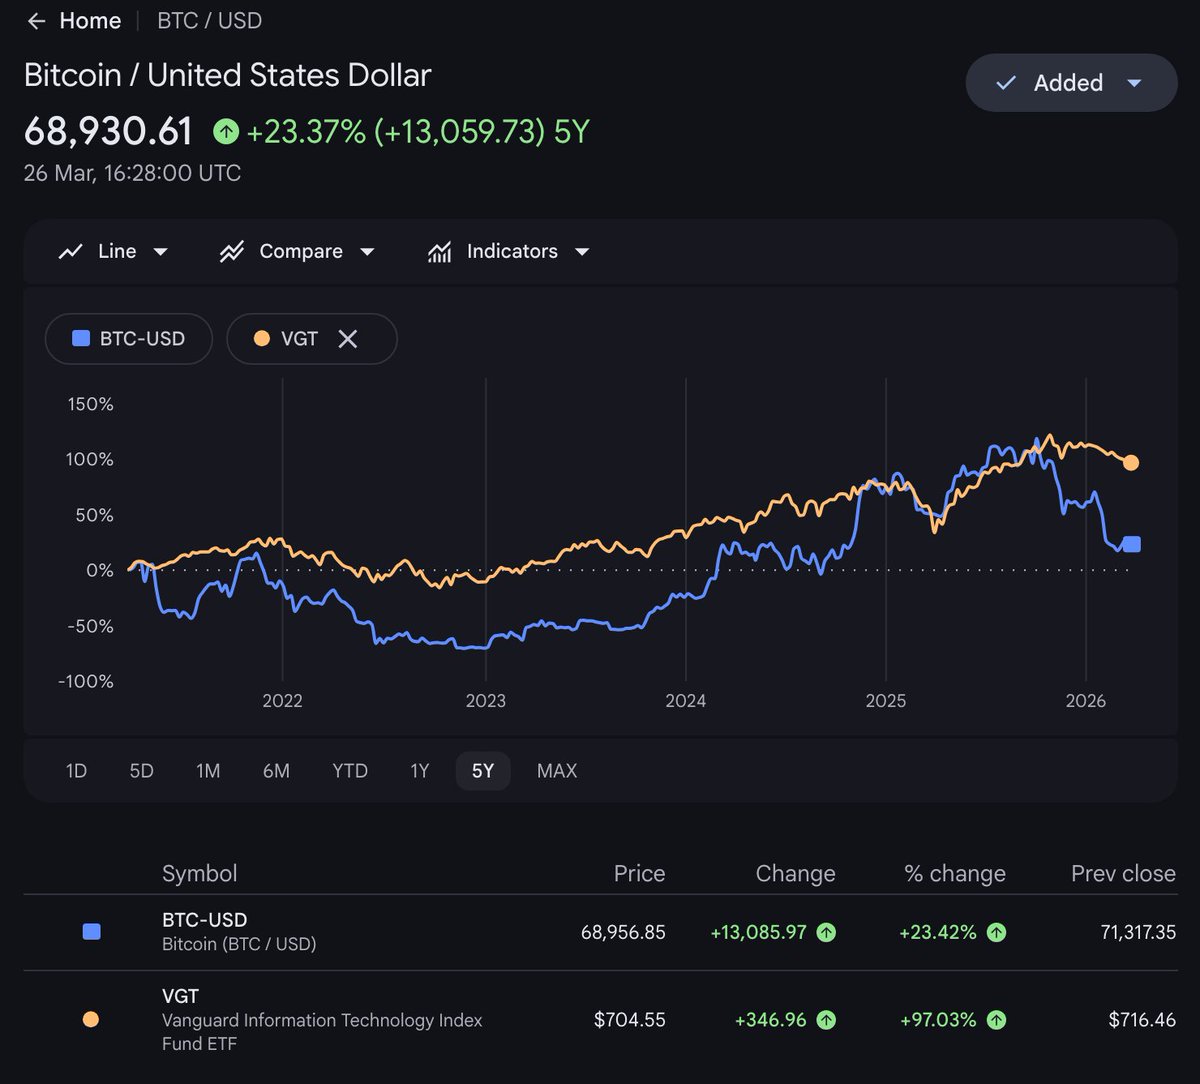
Task: Click the checkmark icon in Added button
Action: 1006,83
